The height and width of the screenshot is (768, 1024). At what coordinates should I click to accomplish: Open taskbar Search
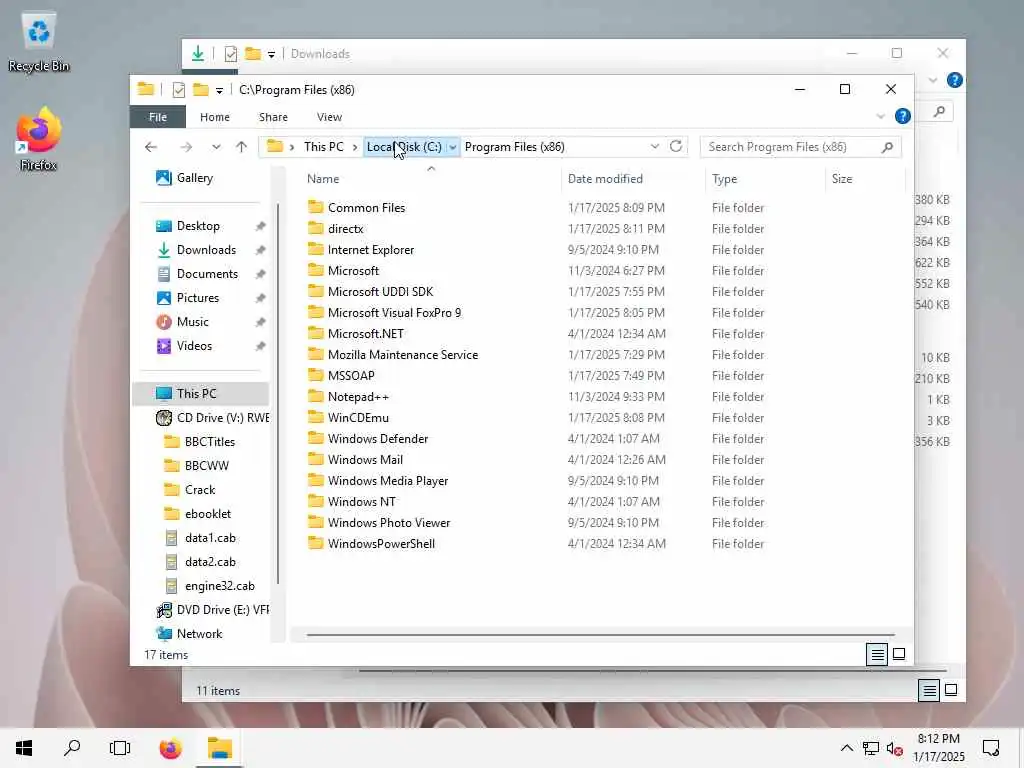72,748
